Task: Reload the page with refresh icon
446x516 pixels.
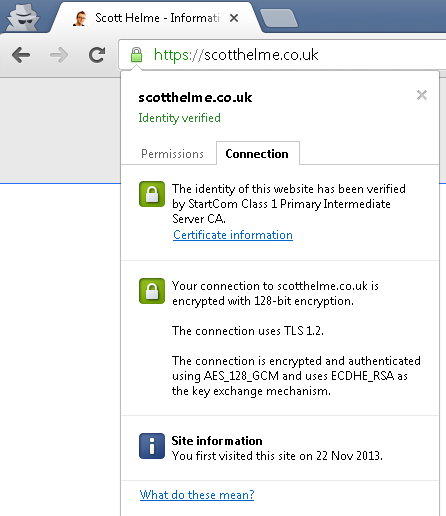Action: 97,55
